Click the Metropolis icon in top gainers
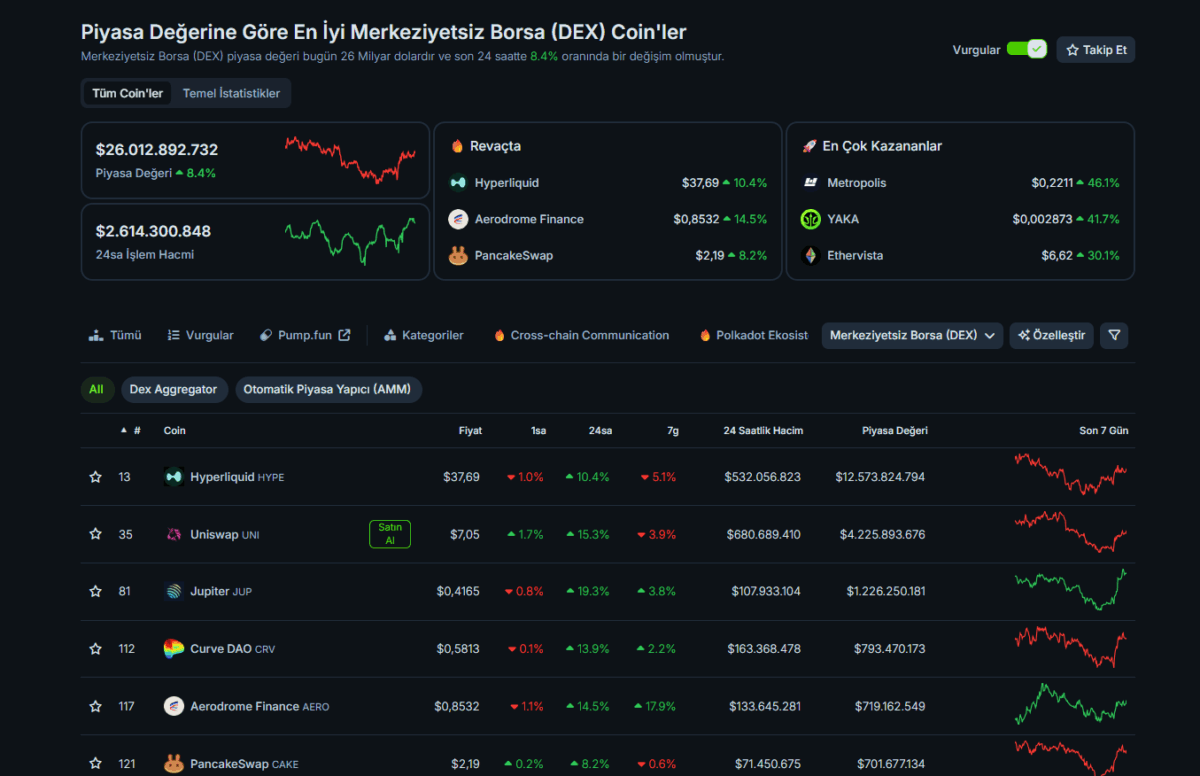This screenshot has height=776, width=1200. pyautogui.click(x=810, y=183)
